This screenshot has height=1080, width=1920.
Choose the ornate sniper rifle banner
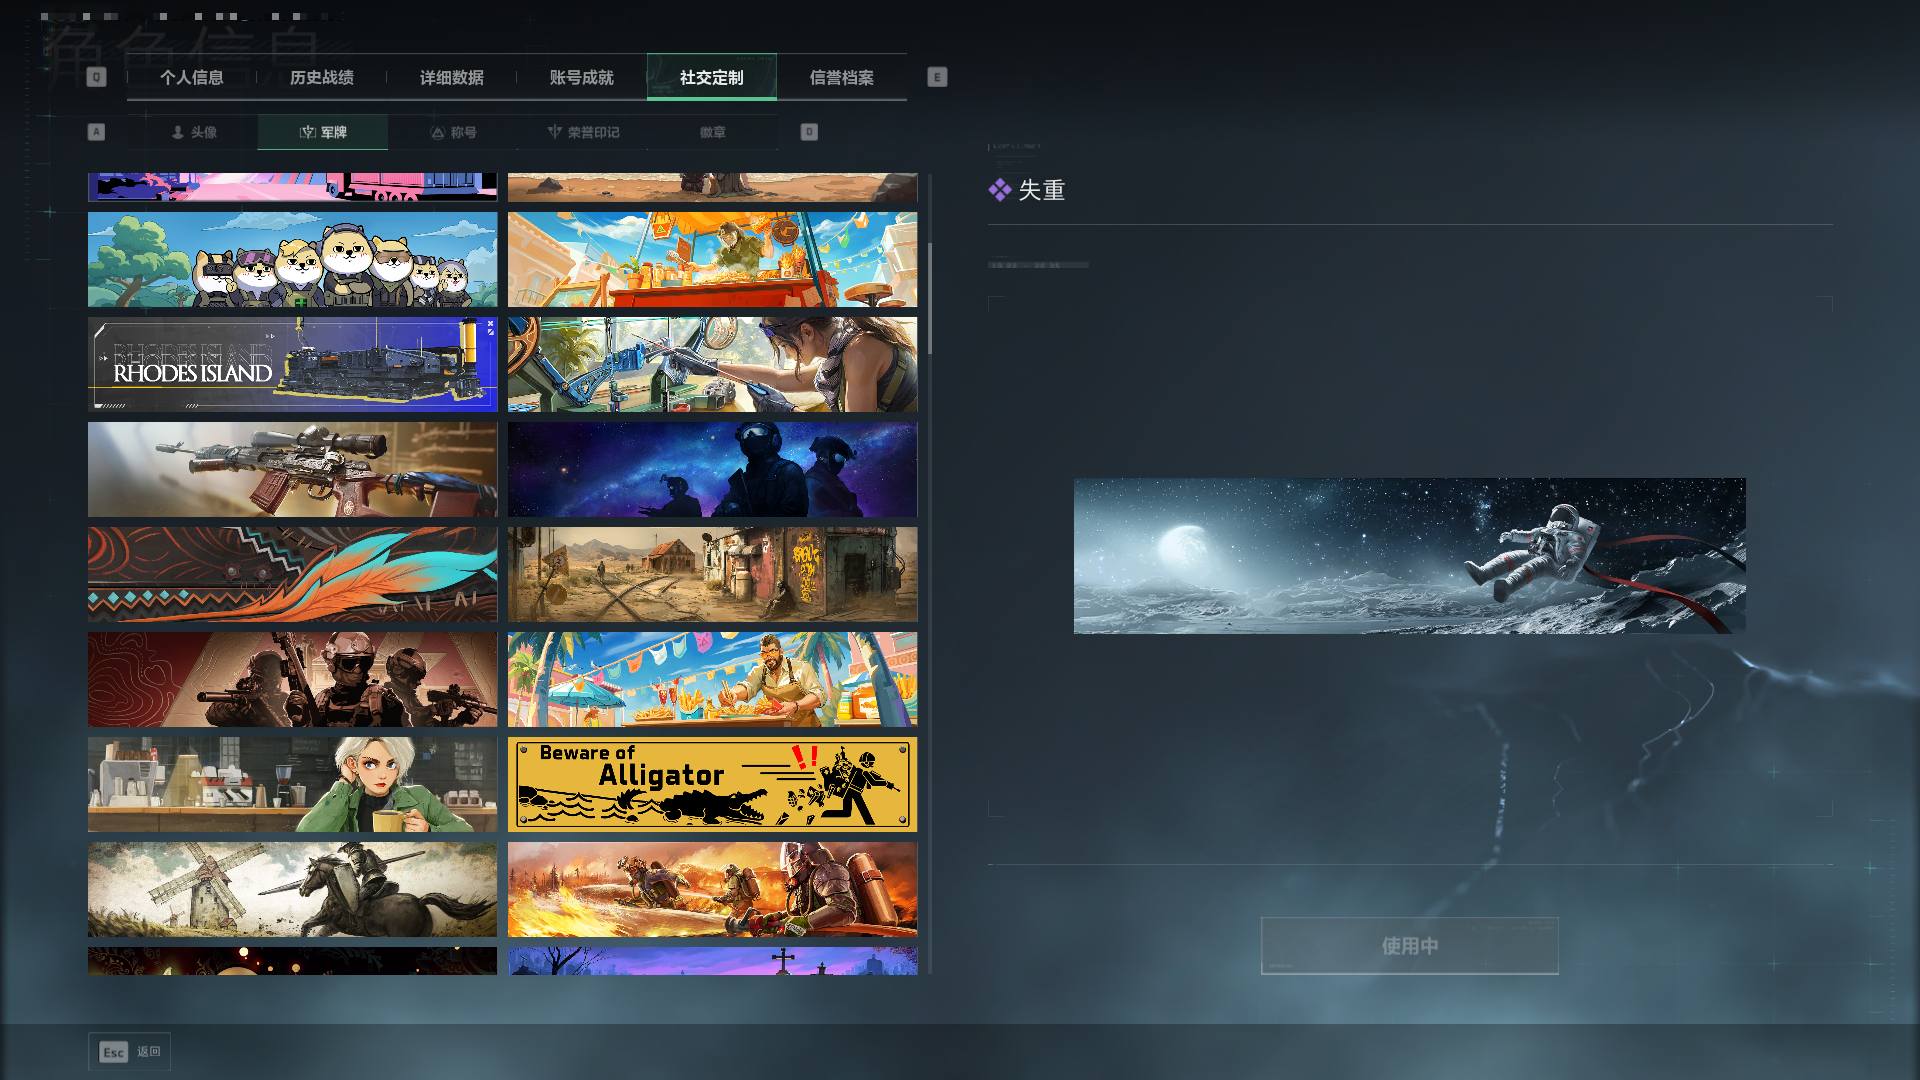[292, 469]
